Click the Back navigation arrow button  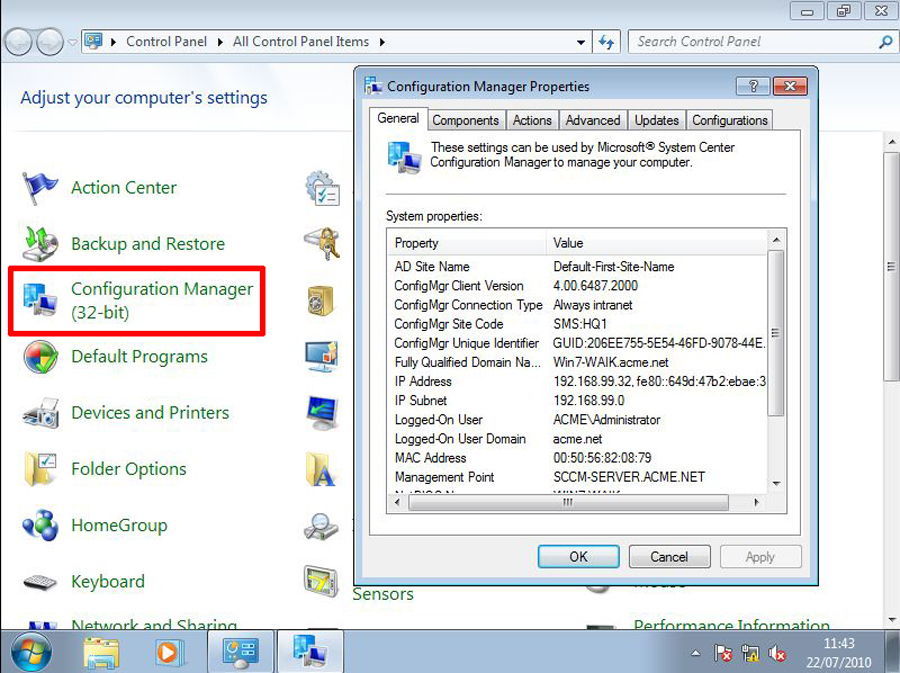18,42
